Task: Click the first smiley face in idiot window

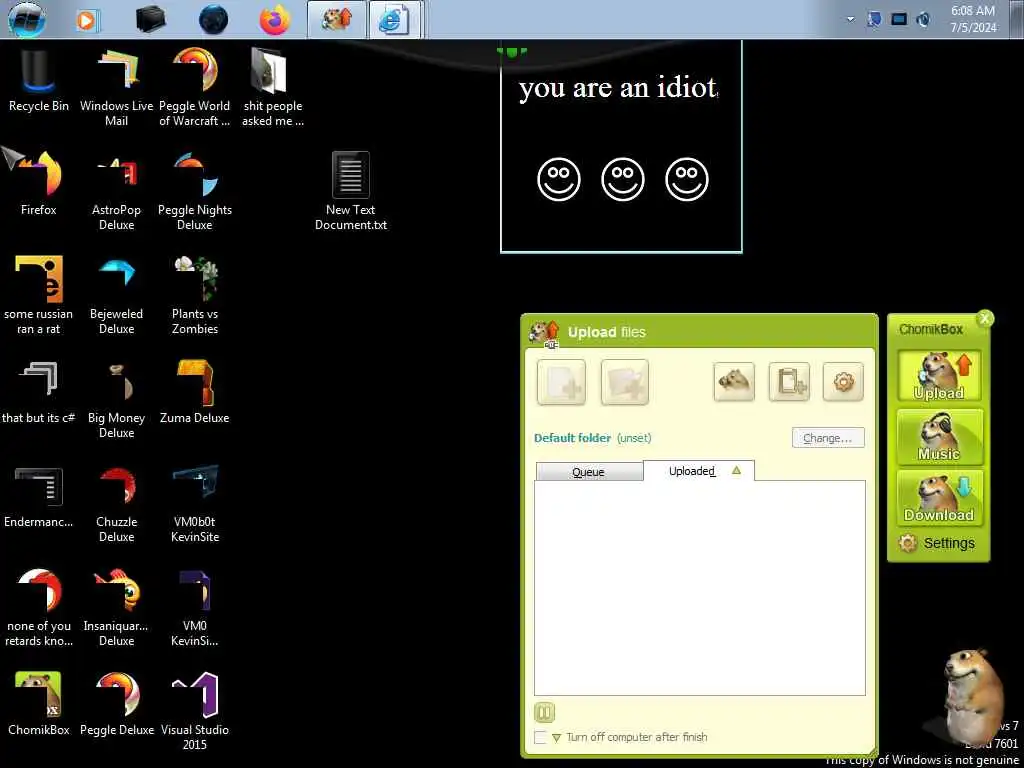Action: point(559,179)
